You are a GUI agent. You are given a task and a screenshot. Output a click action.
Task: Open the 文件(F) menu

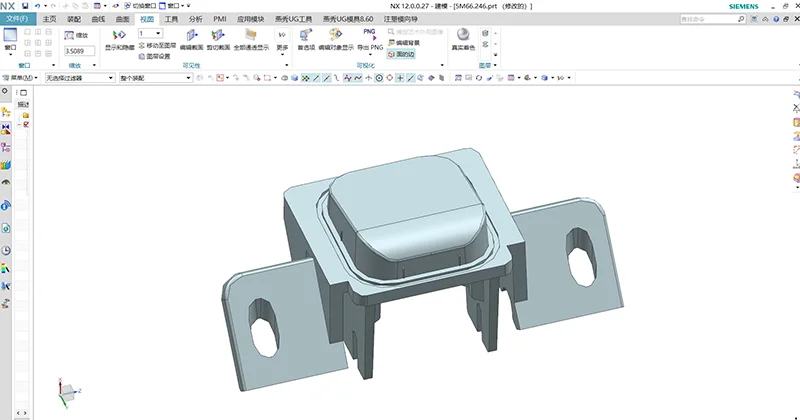click(x=18, y=19)
